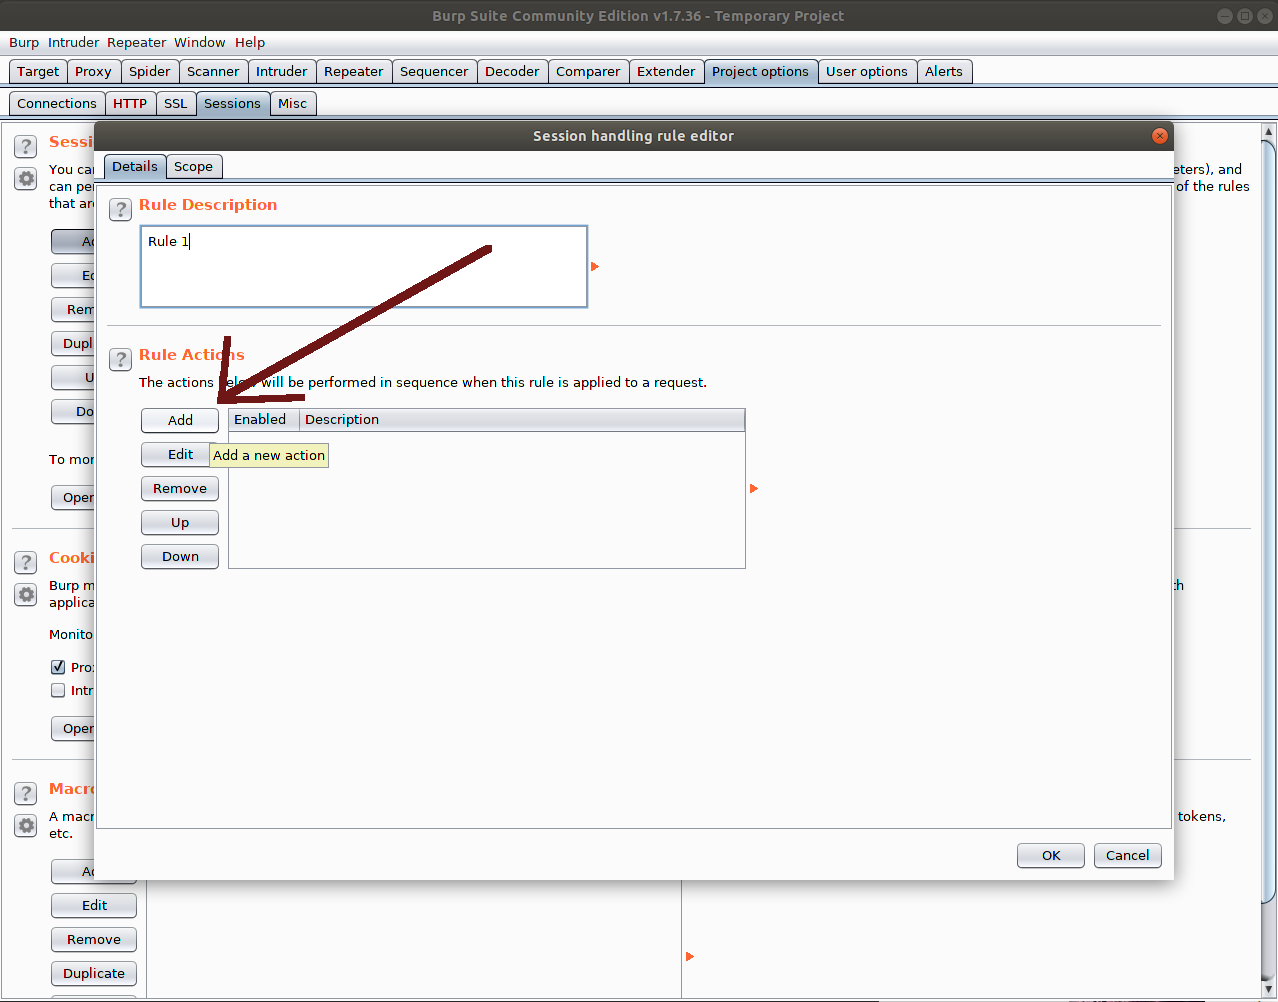Viewport: 1278px width, 1002px height.
Task: Open the Scanner tab
Action: pos(213,72)
